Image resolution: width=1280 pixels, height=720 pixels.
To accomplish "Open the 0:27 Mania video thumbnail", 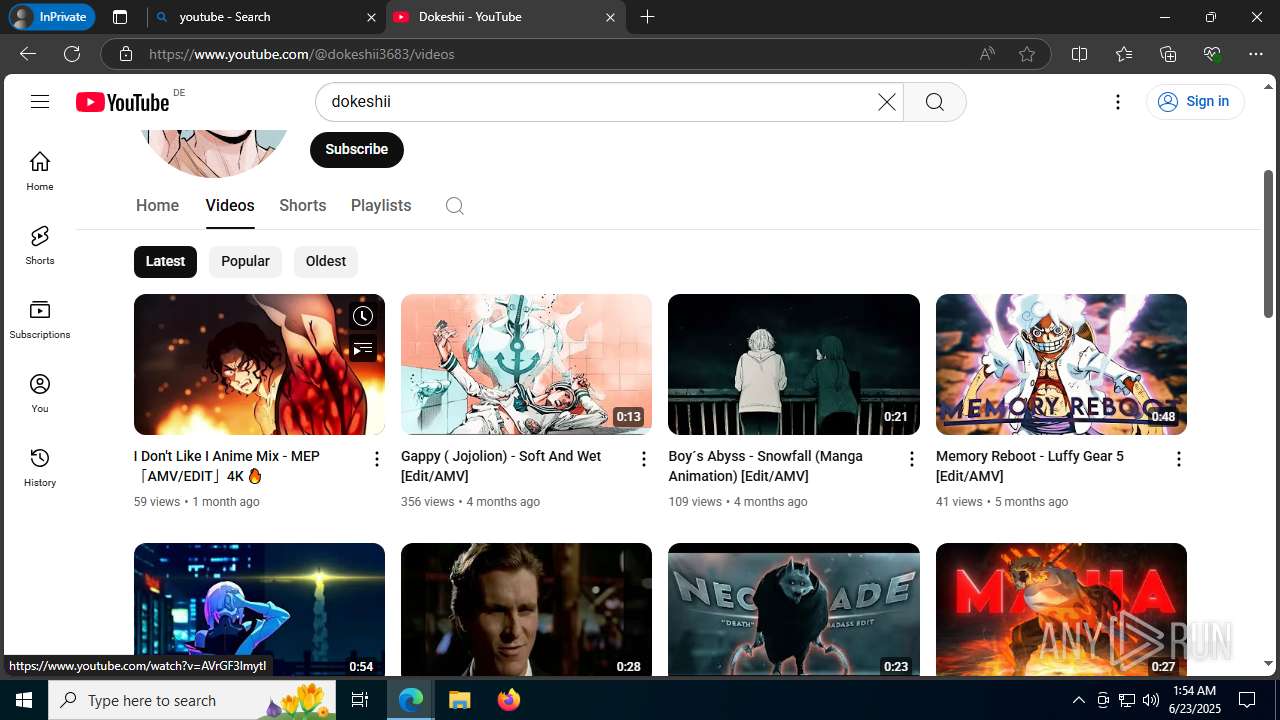I will click(1061, 610).
